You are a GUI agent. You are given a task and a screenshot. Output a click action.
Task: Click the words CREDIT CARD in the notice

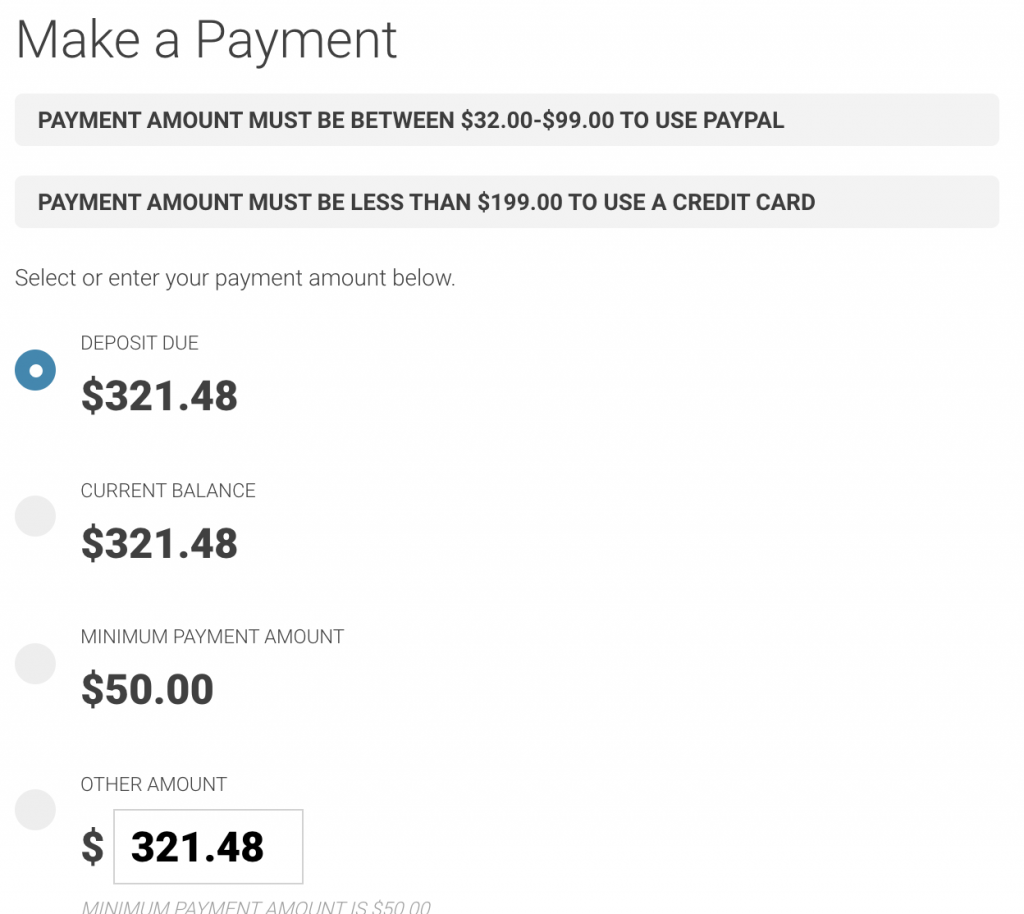coord(744,202)
